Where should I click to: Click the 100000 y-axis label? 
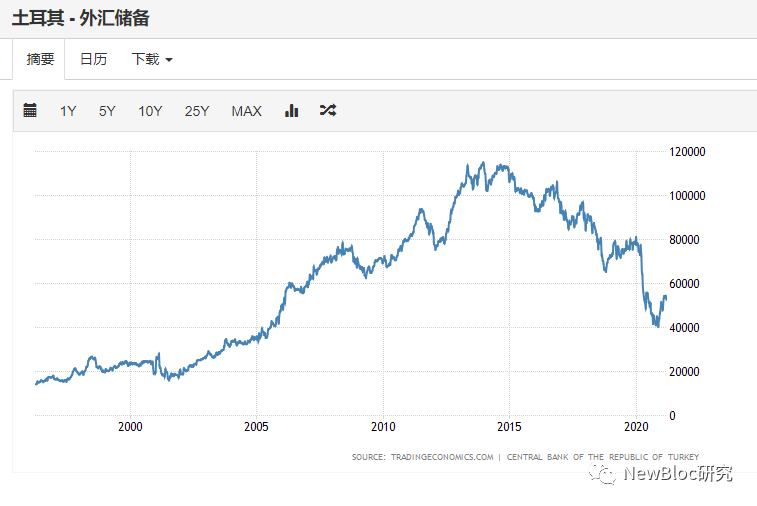click(687, 196)
